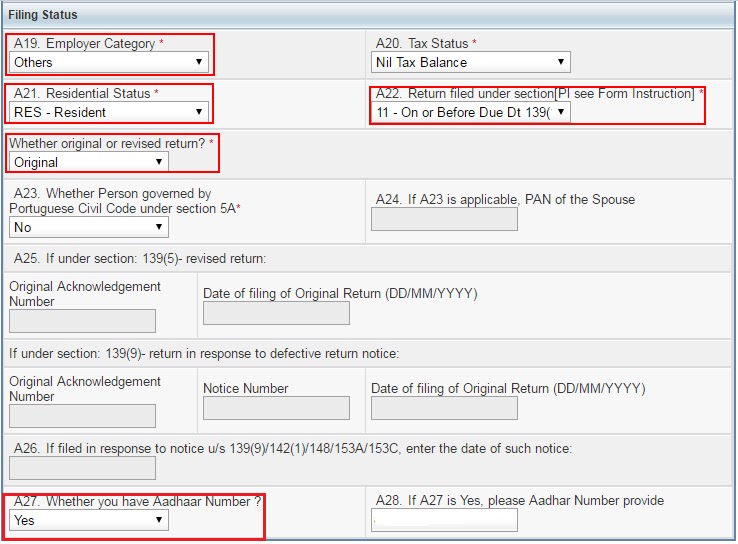Open the A20 Tax Status dropdown

coord(471,62)
